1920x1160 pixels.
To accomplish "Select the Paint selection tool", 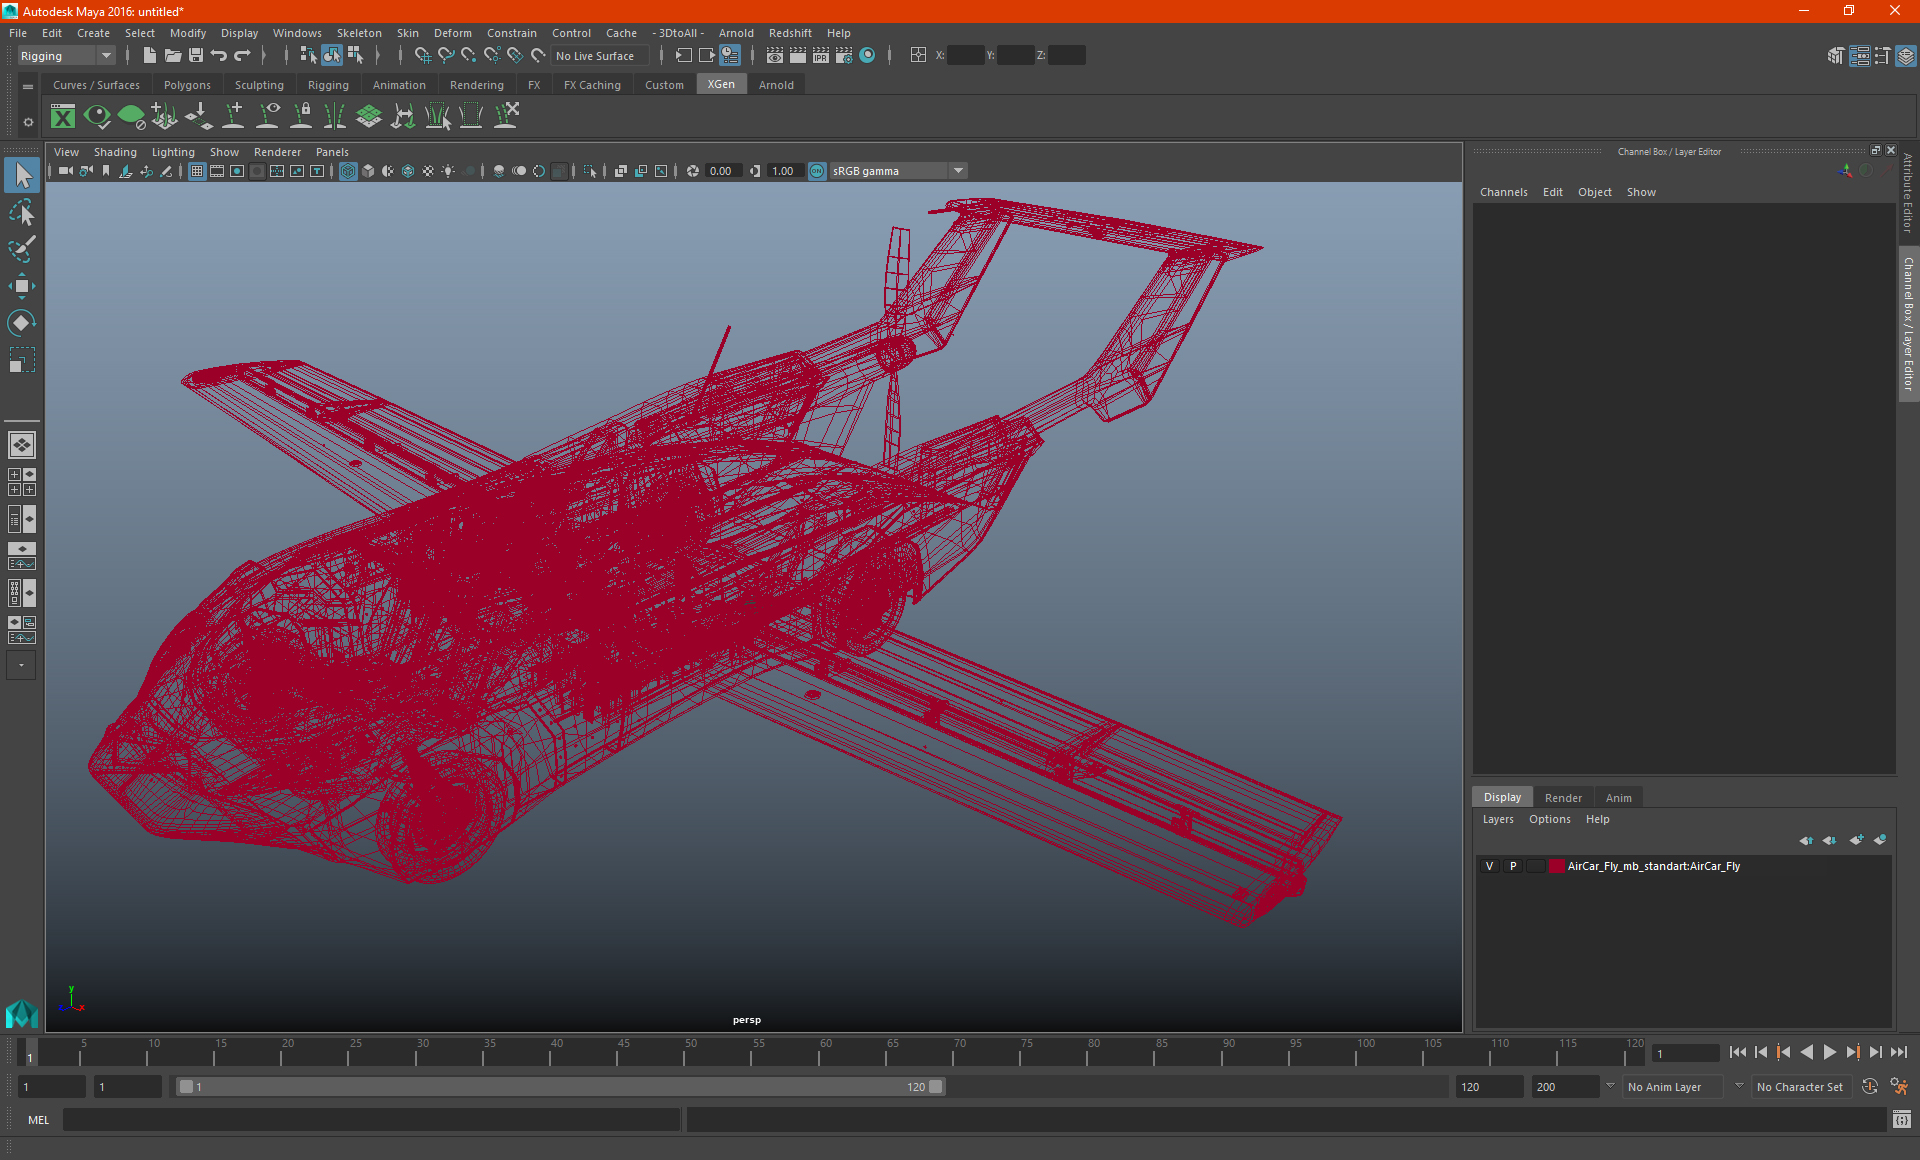I will coord(21,249).
